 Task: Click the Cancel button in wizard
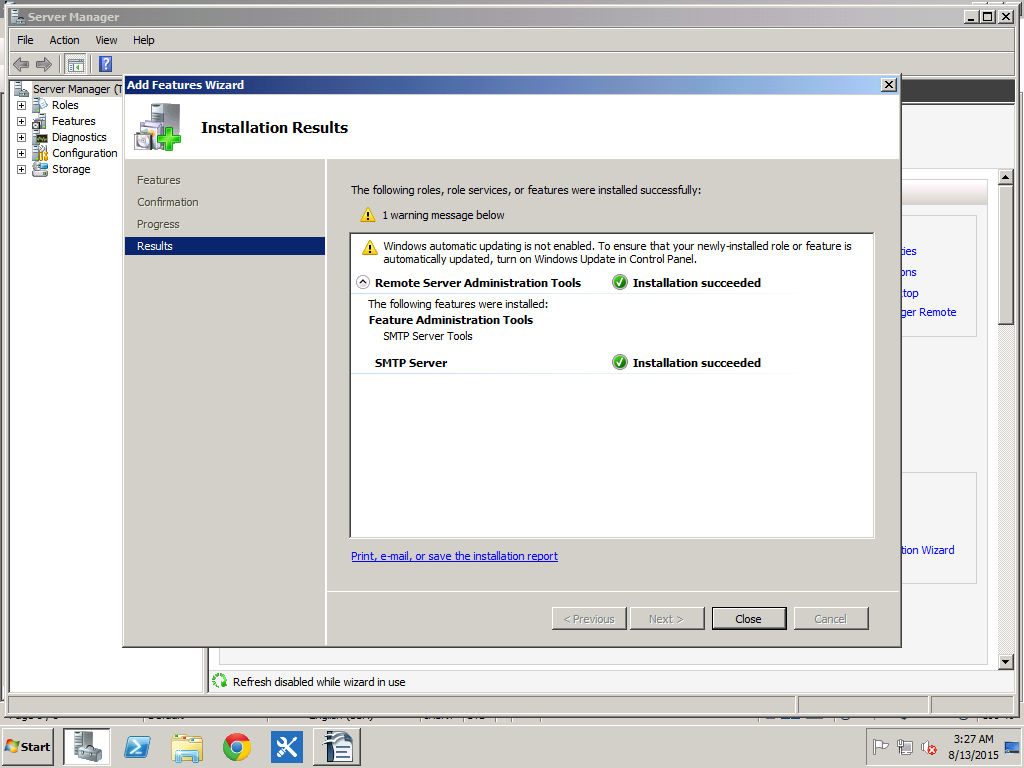pos(831,618)
